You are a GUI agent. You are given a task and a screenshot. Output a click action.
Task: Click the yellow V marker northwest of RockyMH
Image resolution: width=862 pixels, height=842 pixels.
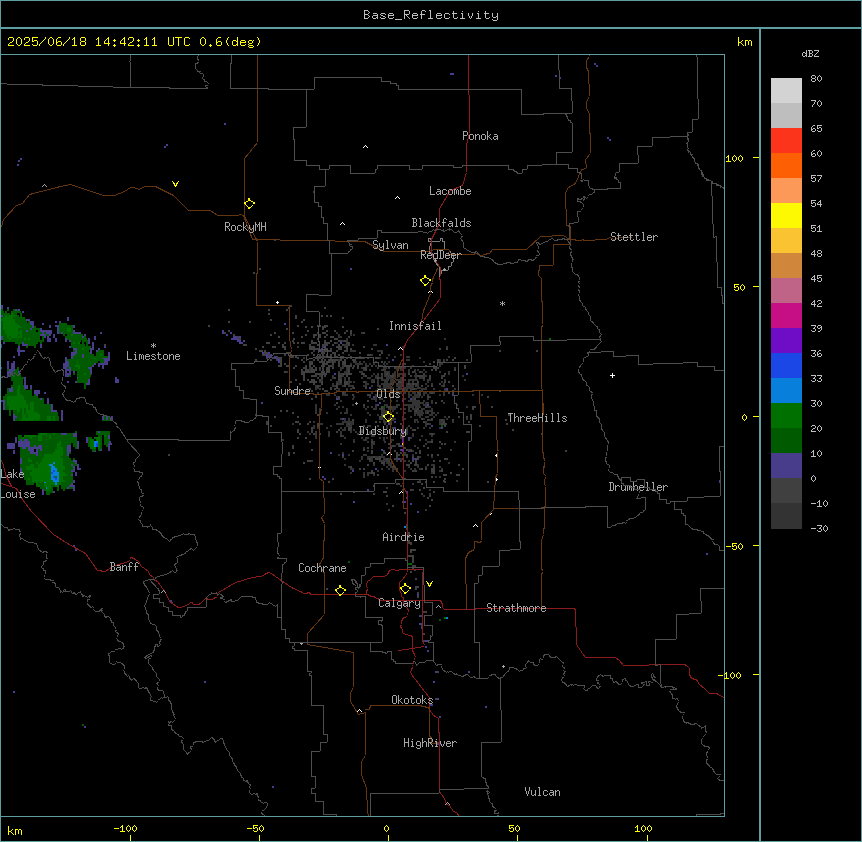coord(175,184)
